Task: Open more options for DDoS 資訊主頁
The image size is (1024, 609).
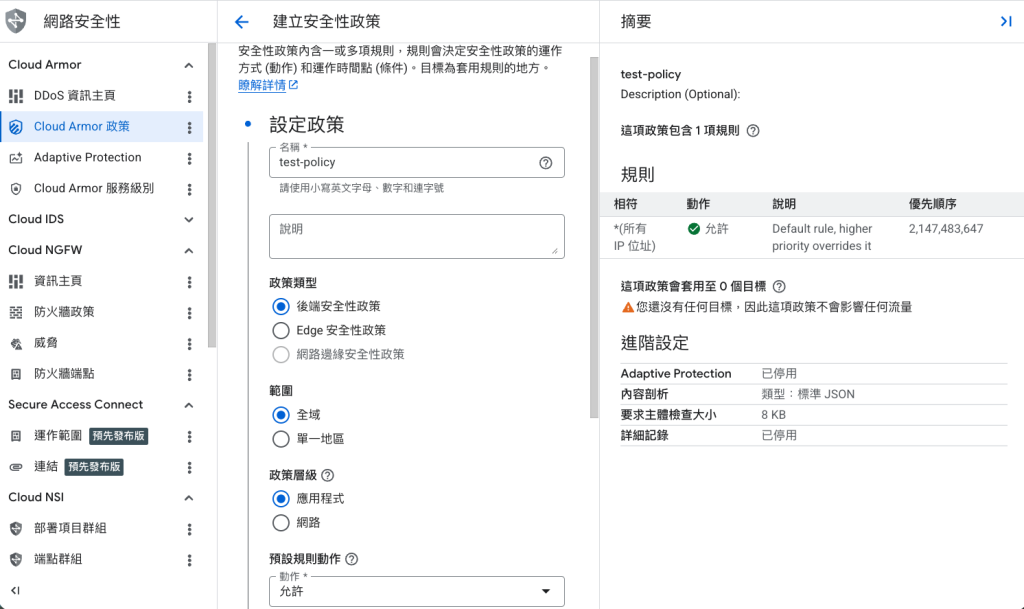Action: [x=189, y=96]
